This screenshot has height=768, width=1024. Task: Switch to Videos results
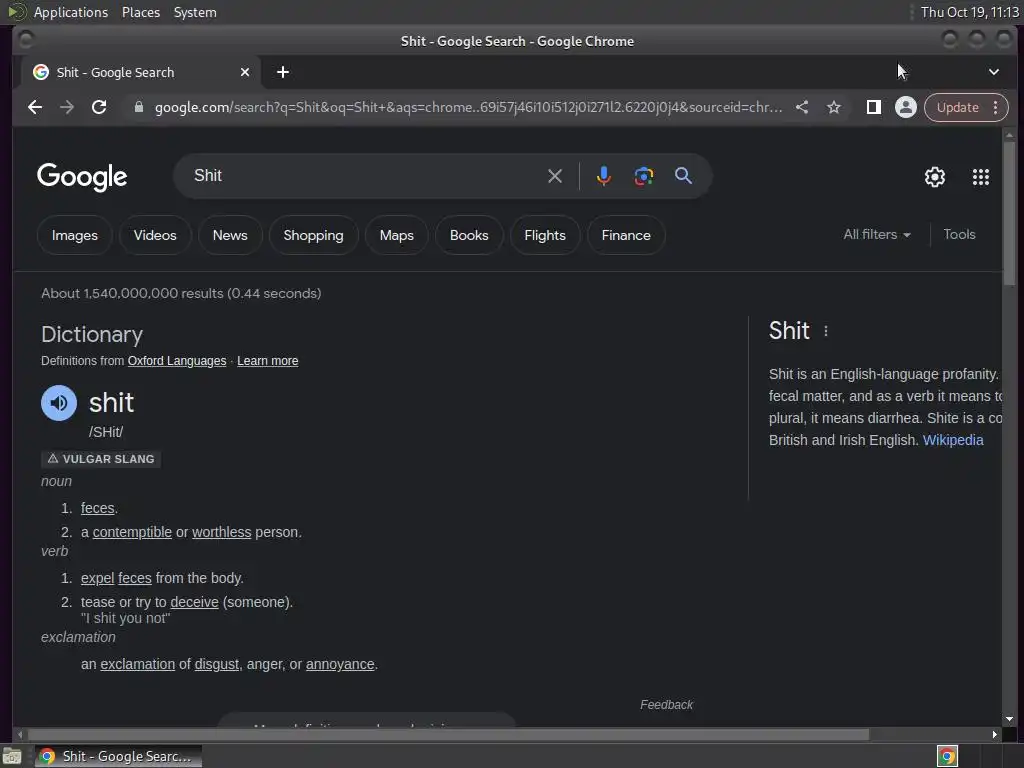pos(155,235)
